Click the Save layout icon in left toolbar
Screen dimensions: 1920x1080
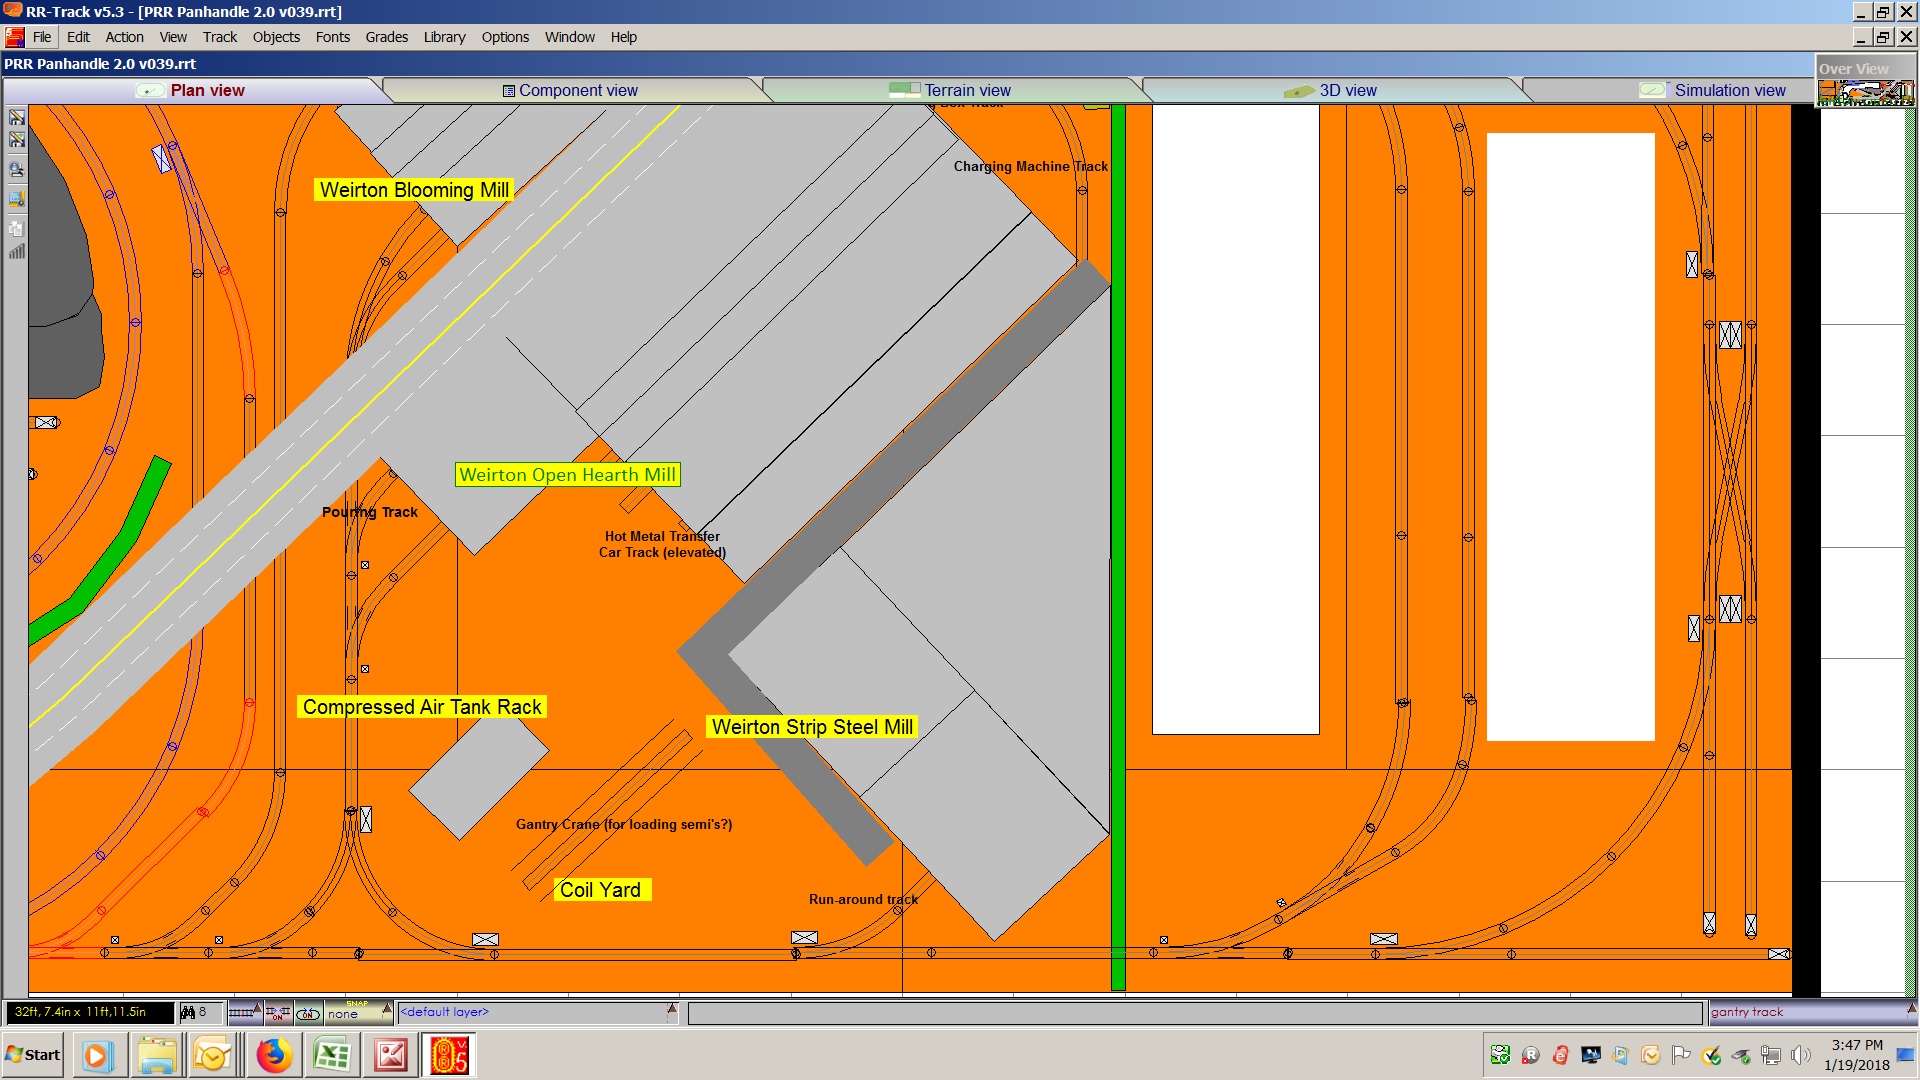point(17,117)
